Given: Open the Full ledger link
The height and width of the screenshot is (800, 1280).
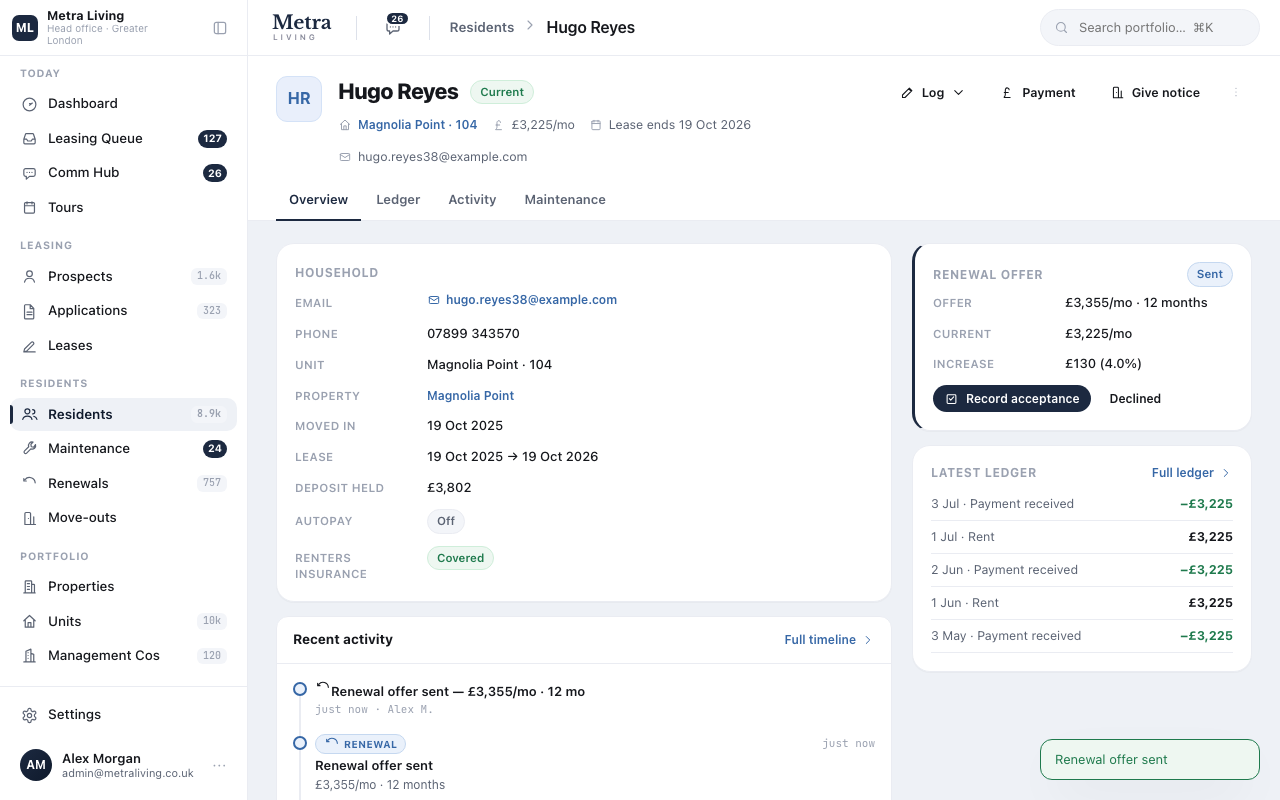Looking at the screenshot, I should [1191, 473].
